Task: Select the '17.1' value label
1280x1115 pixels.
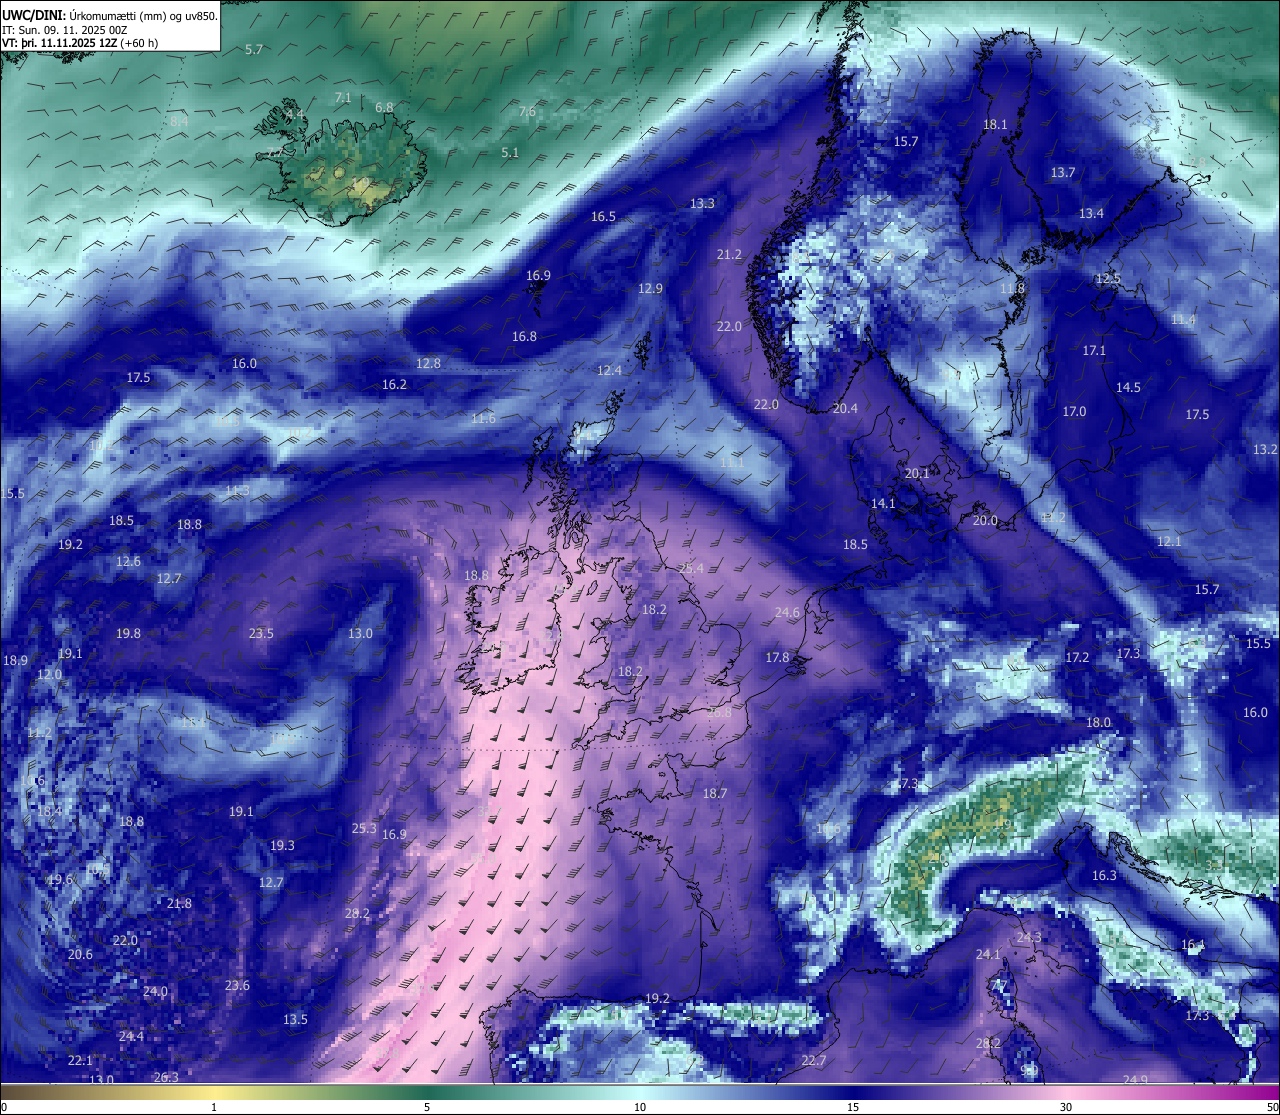Action: coord(1094,351)
